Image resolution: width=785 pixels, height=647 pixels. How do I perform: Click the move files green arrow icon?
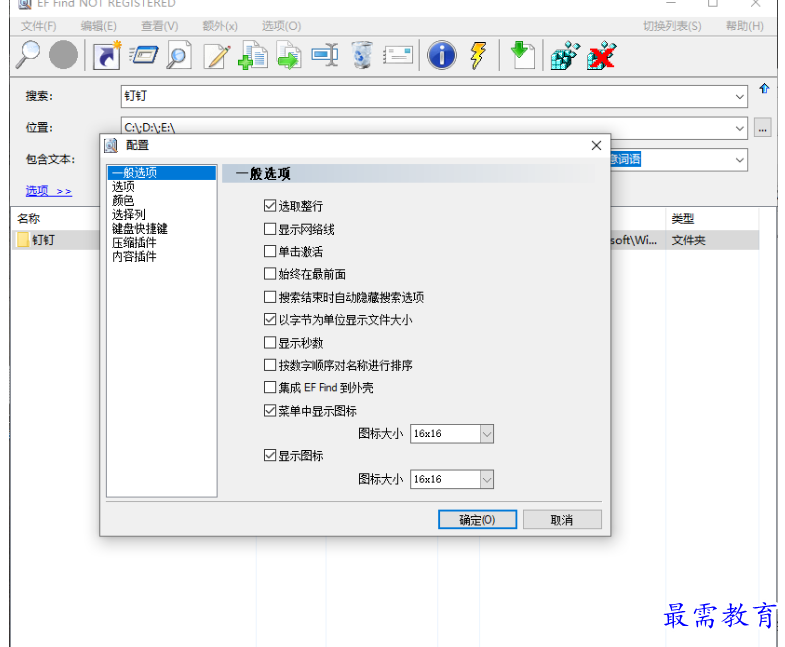tap(289, 54)
